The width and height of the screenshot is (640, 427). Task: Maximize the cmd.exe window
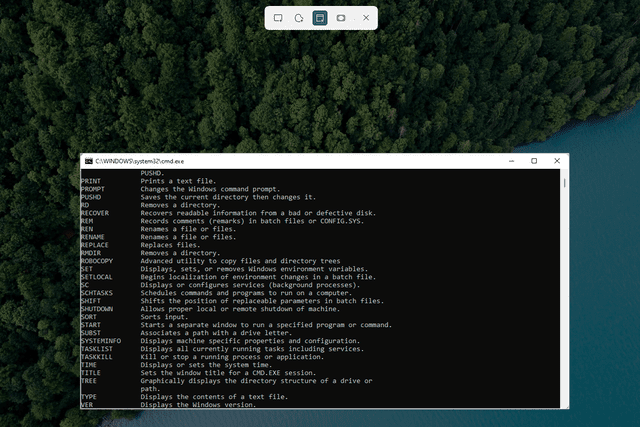tap(534, 161)
